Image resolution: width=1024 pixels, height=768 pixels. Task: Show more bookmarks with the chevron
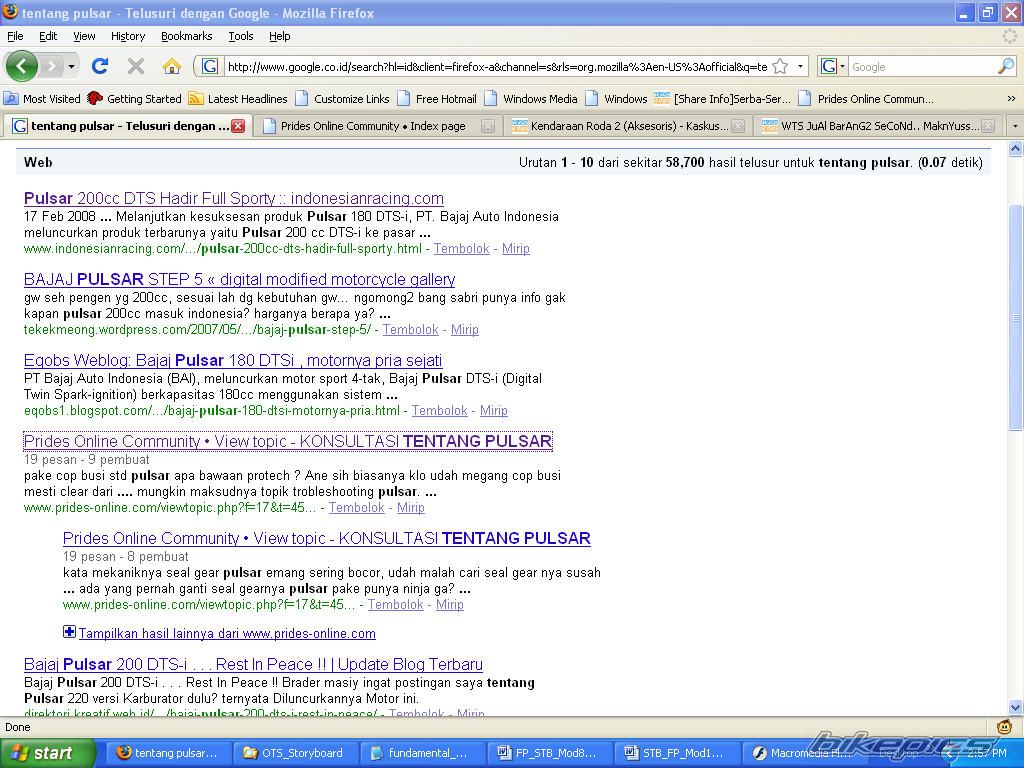1011,99
